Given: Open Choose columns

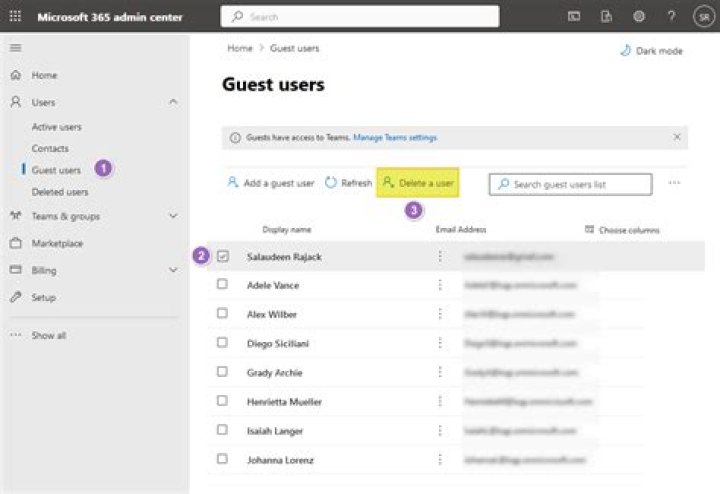Looking at the screenshot, I should point(623,230).
